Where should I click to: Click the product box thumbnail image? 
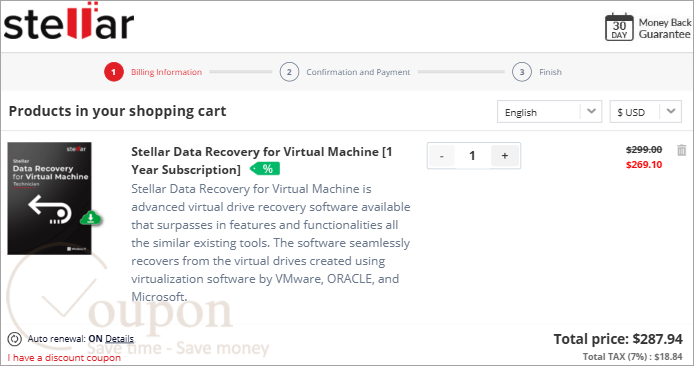coord(50,198)
